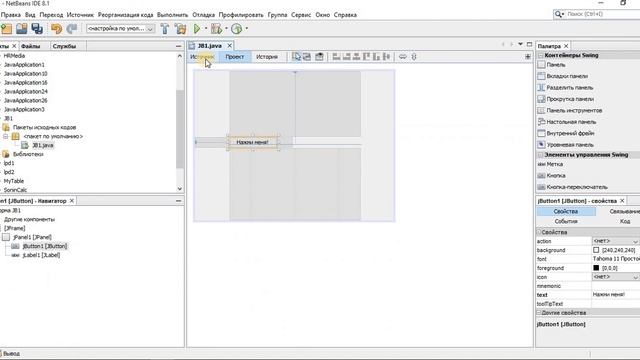Pick Внутренний фрейм from palette
Screen dimensions: 640x360
[x=570, y=133]
